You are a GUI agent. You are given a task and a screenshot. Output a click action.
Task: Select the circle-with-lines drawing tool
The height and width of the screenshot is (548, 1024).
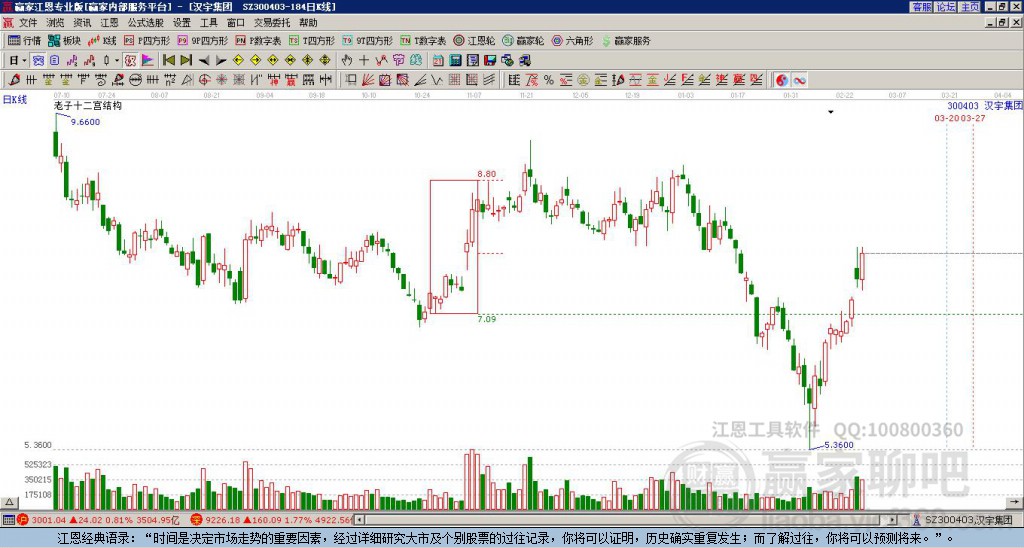(135, 80)
